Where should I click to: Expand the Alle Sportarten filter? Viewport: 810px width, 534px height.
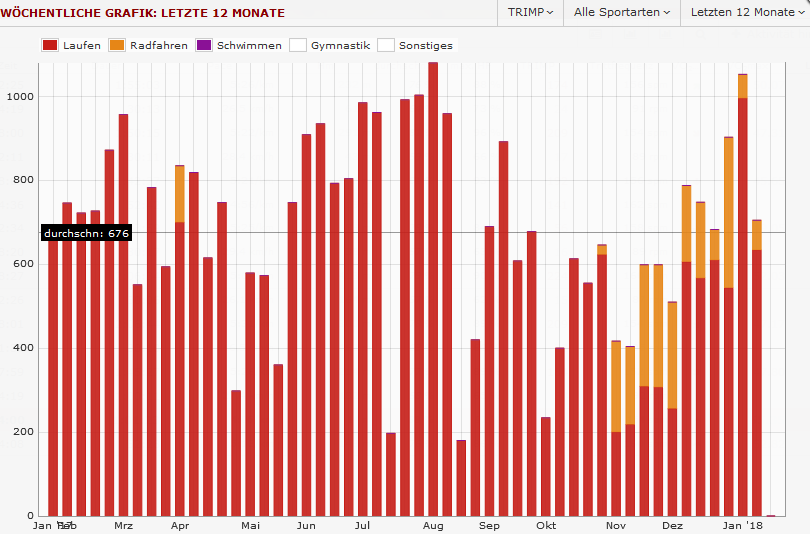pos(621,12)
